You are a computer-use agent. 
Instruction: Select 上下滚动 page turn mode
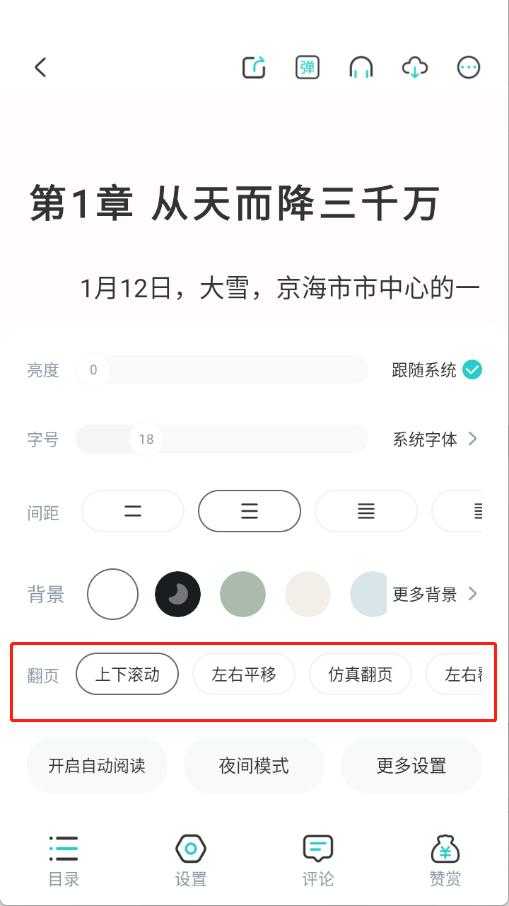[x=127, y=674]
